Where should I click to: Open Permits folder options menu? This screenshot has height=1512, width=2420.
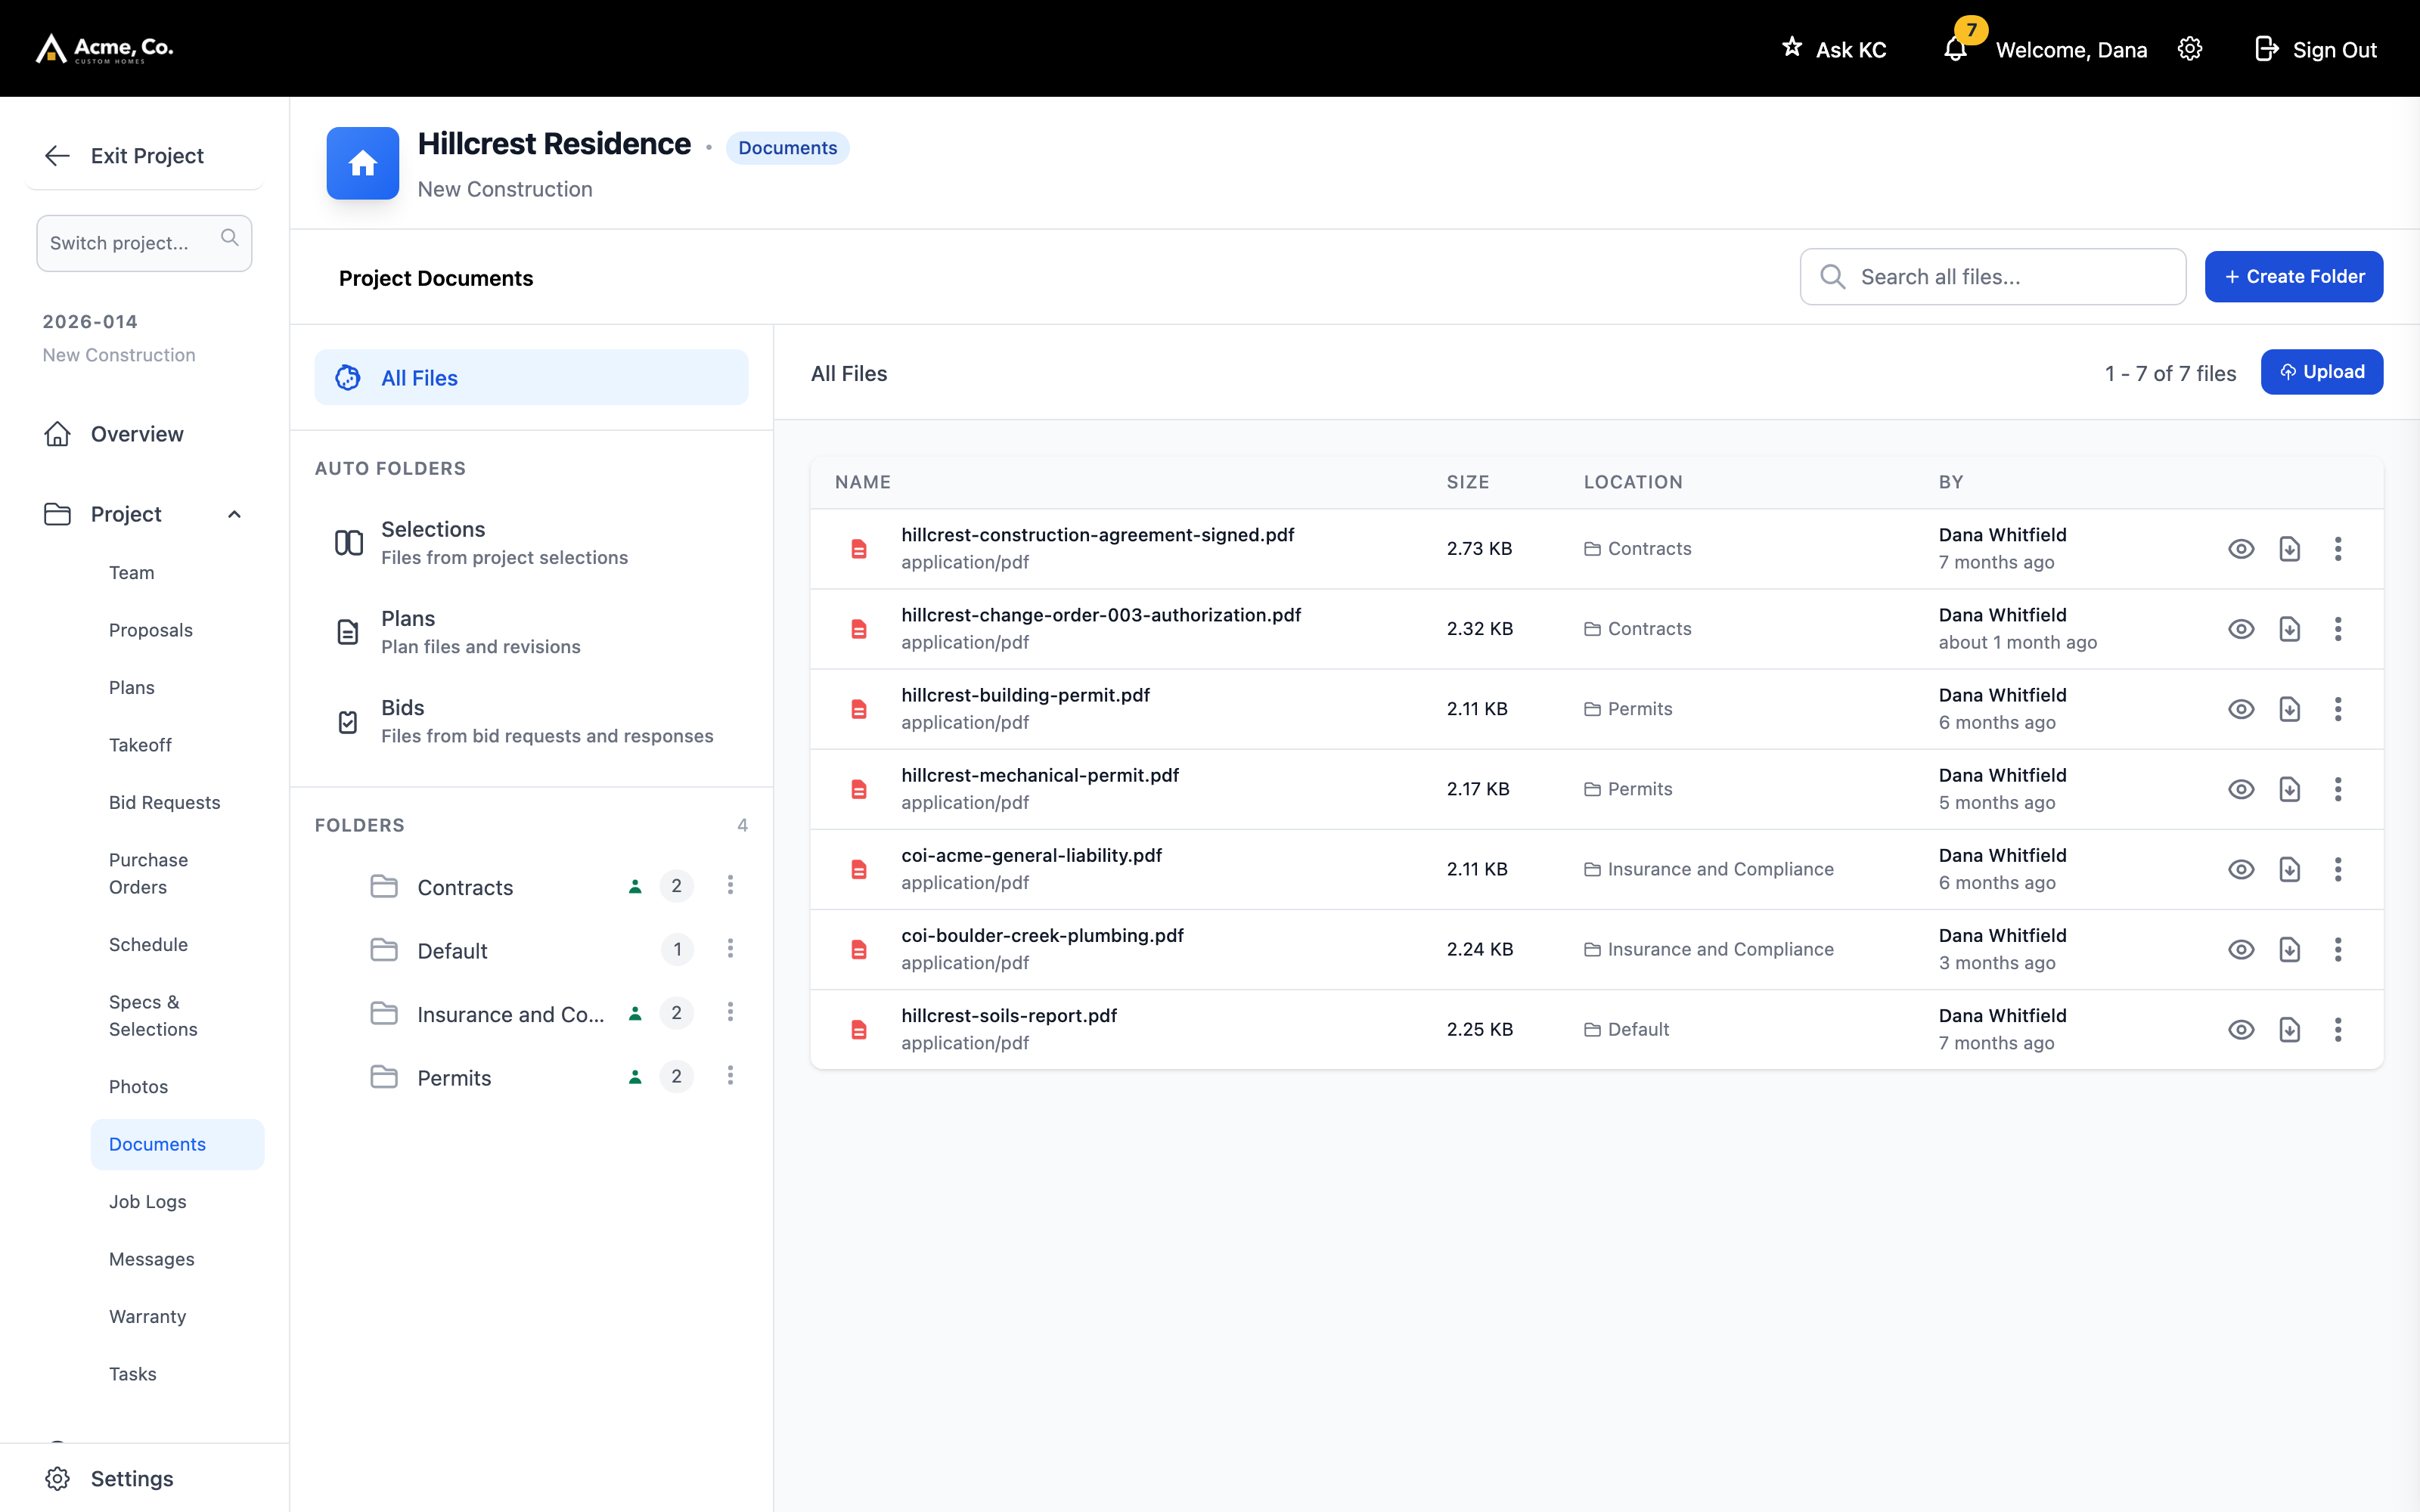(730, 1075)
